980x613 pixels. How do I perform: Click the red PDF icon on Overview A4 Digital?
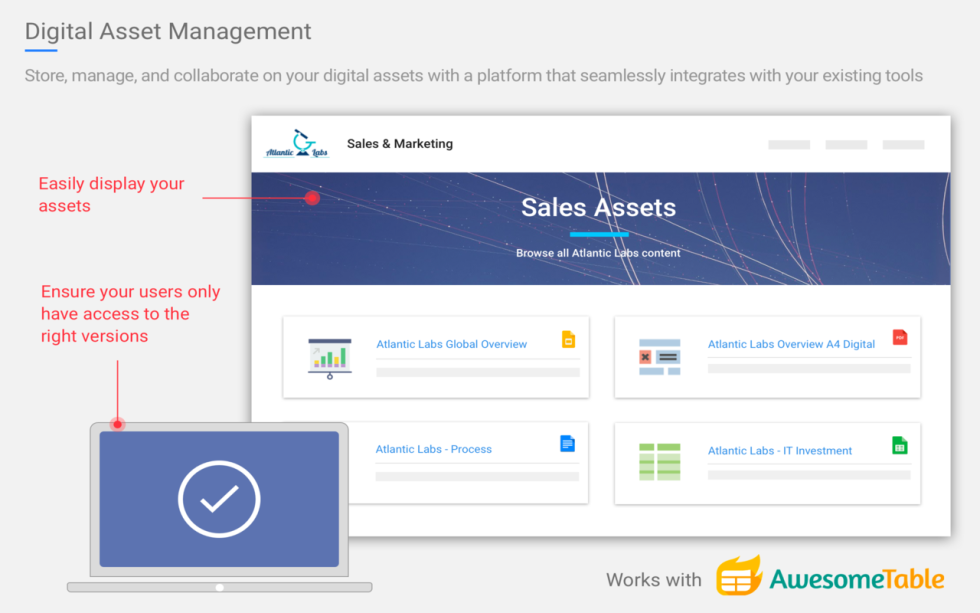pyautogui.click(x=900, y=338)
